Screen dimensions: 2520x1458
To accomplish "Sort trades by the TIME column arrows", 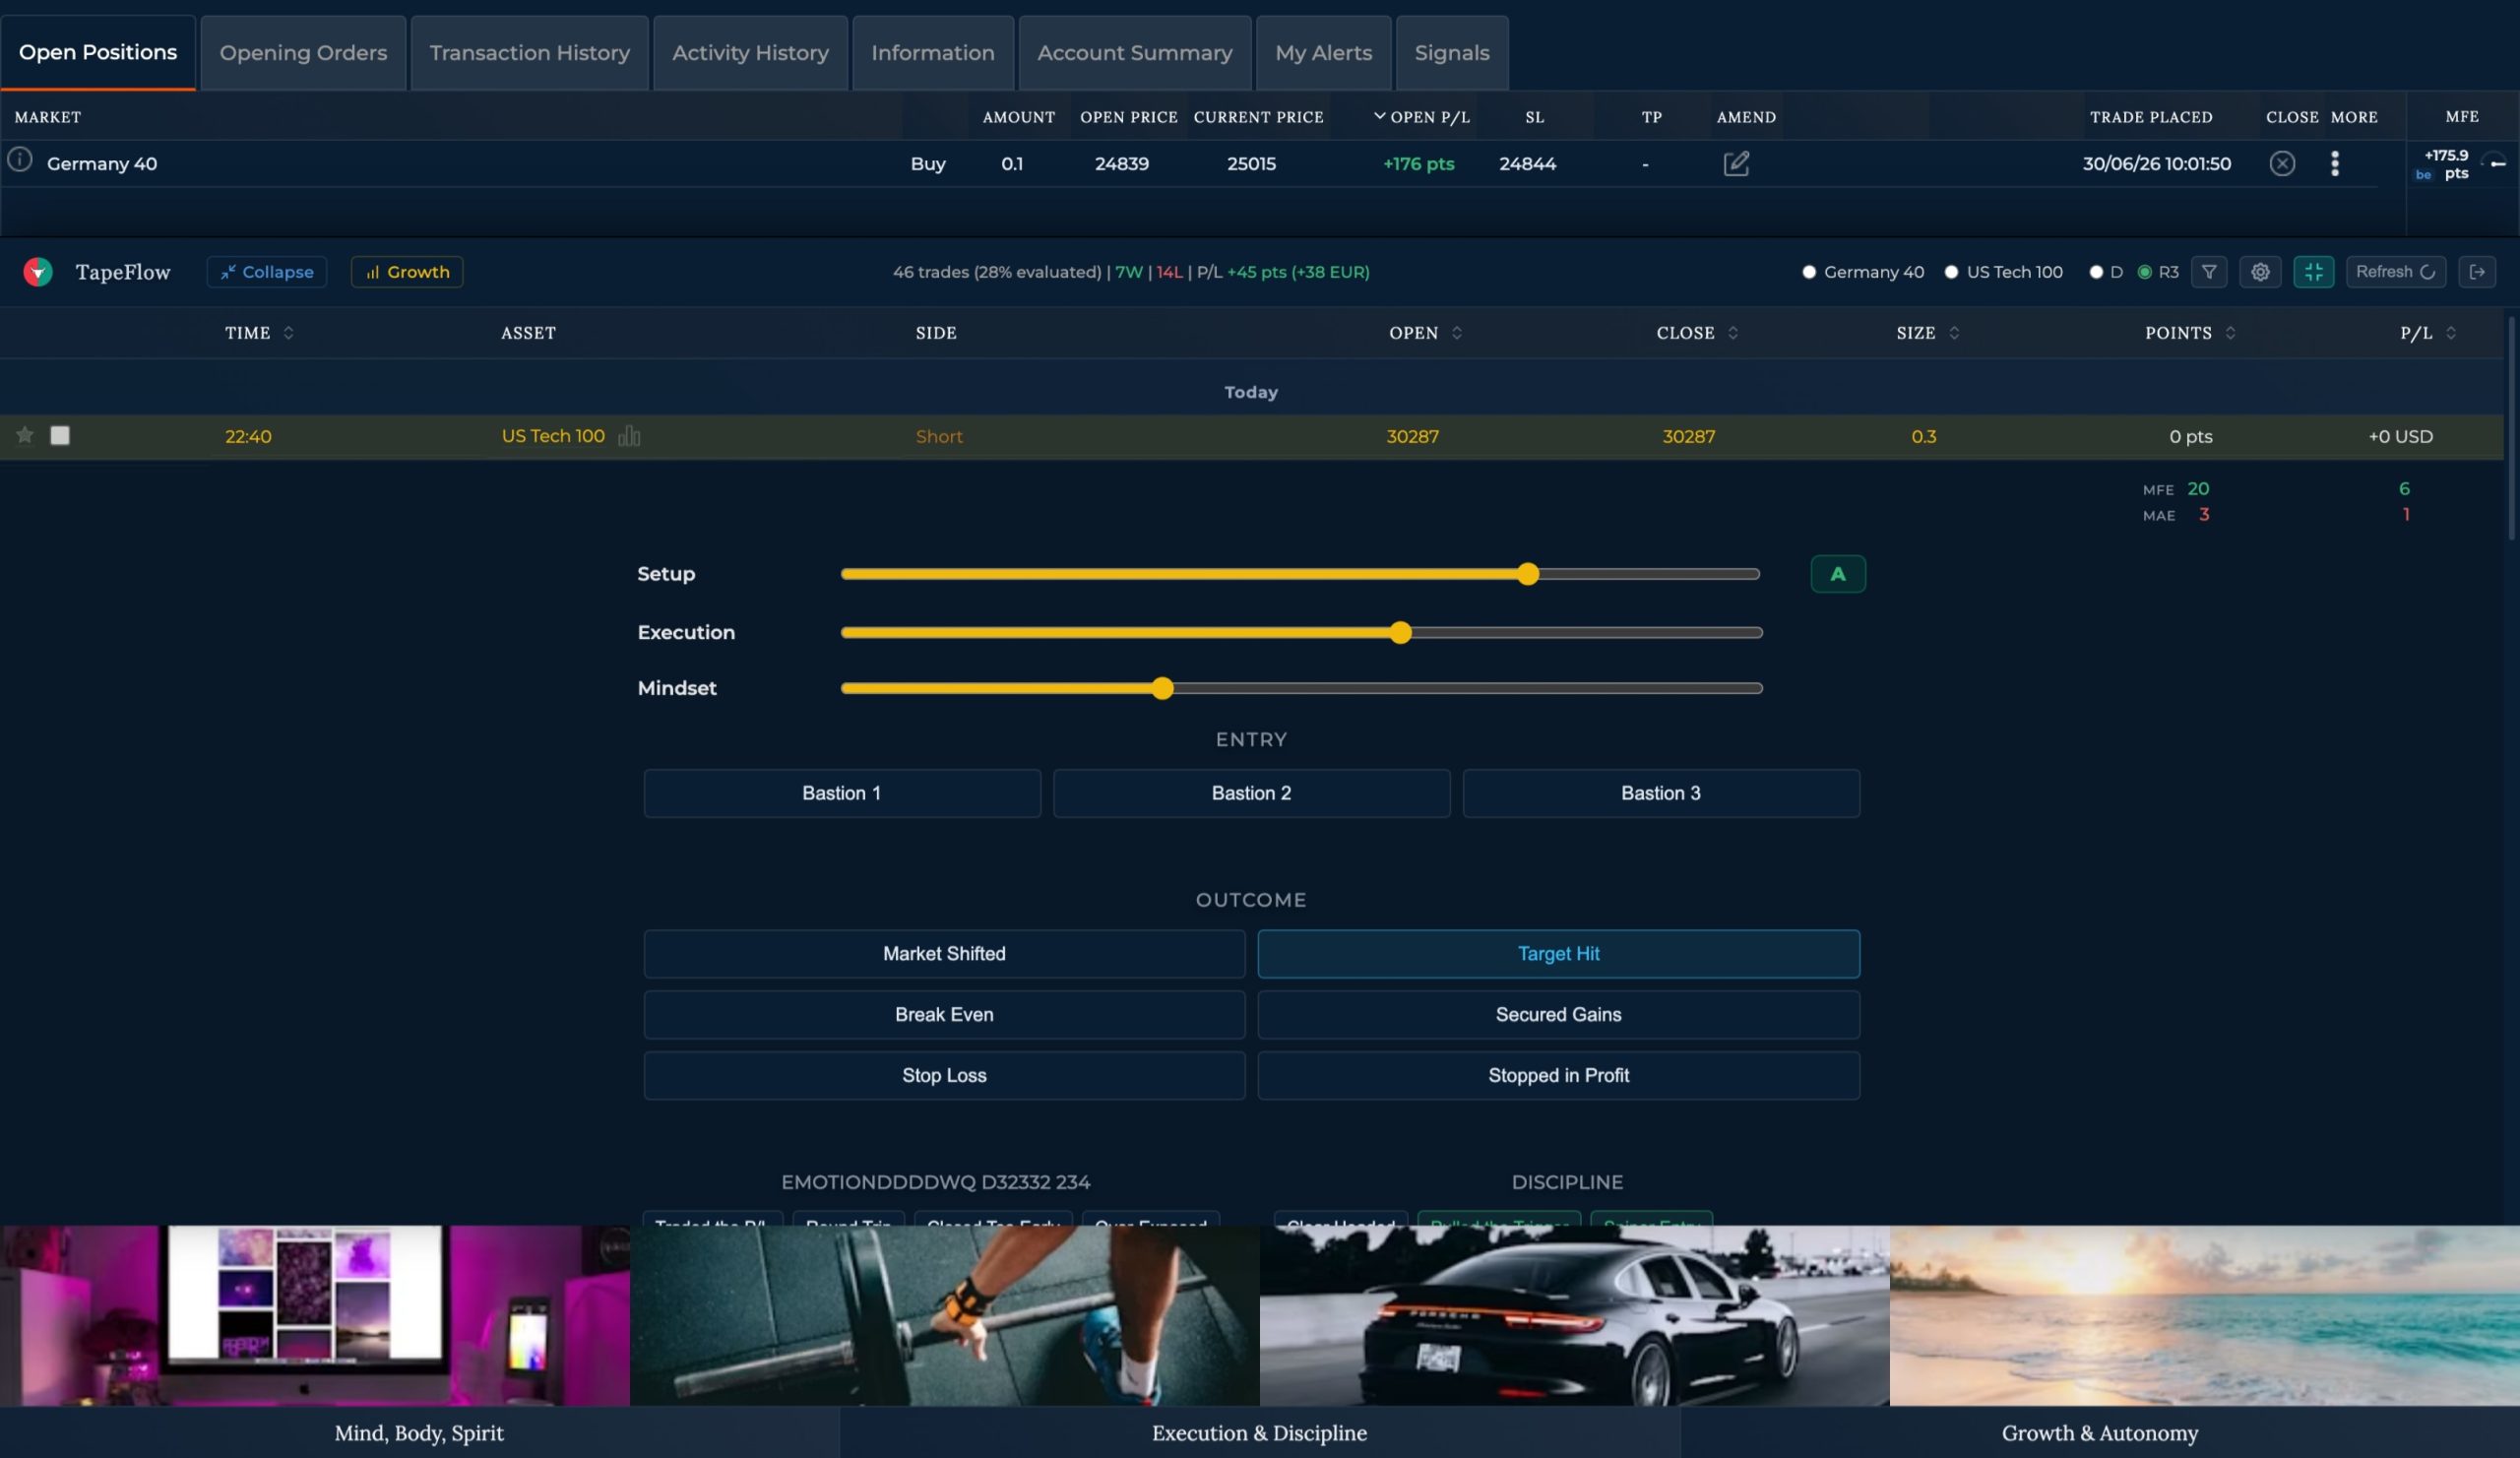I will pyautogui.click(x=288, y=333).
